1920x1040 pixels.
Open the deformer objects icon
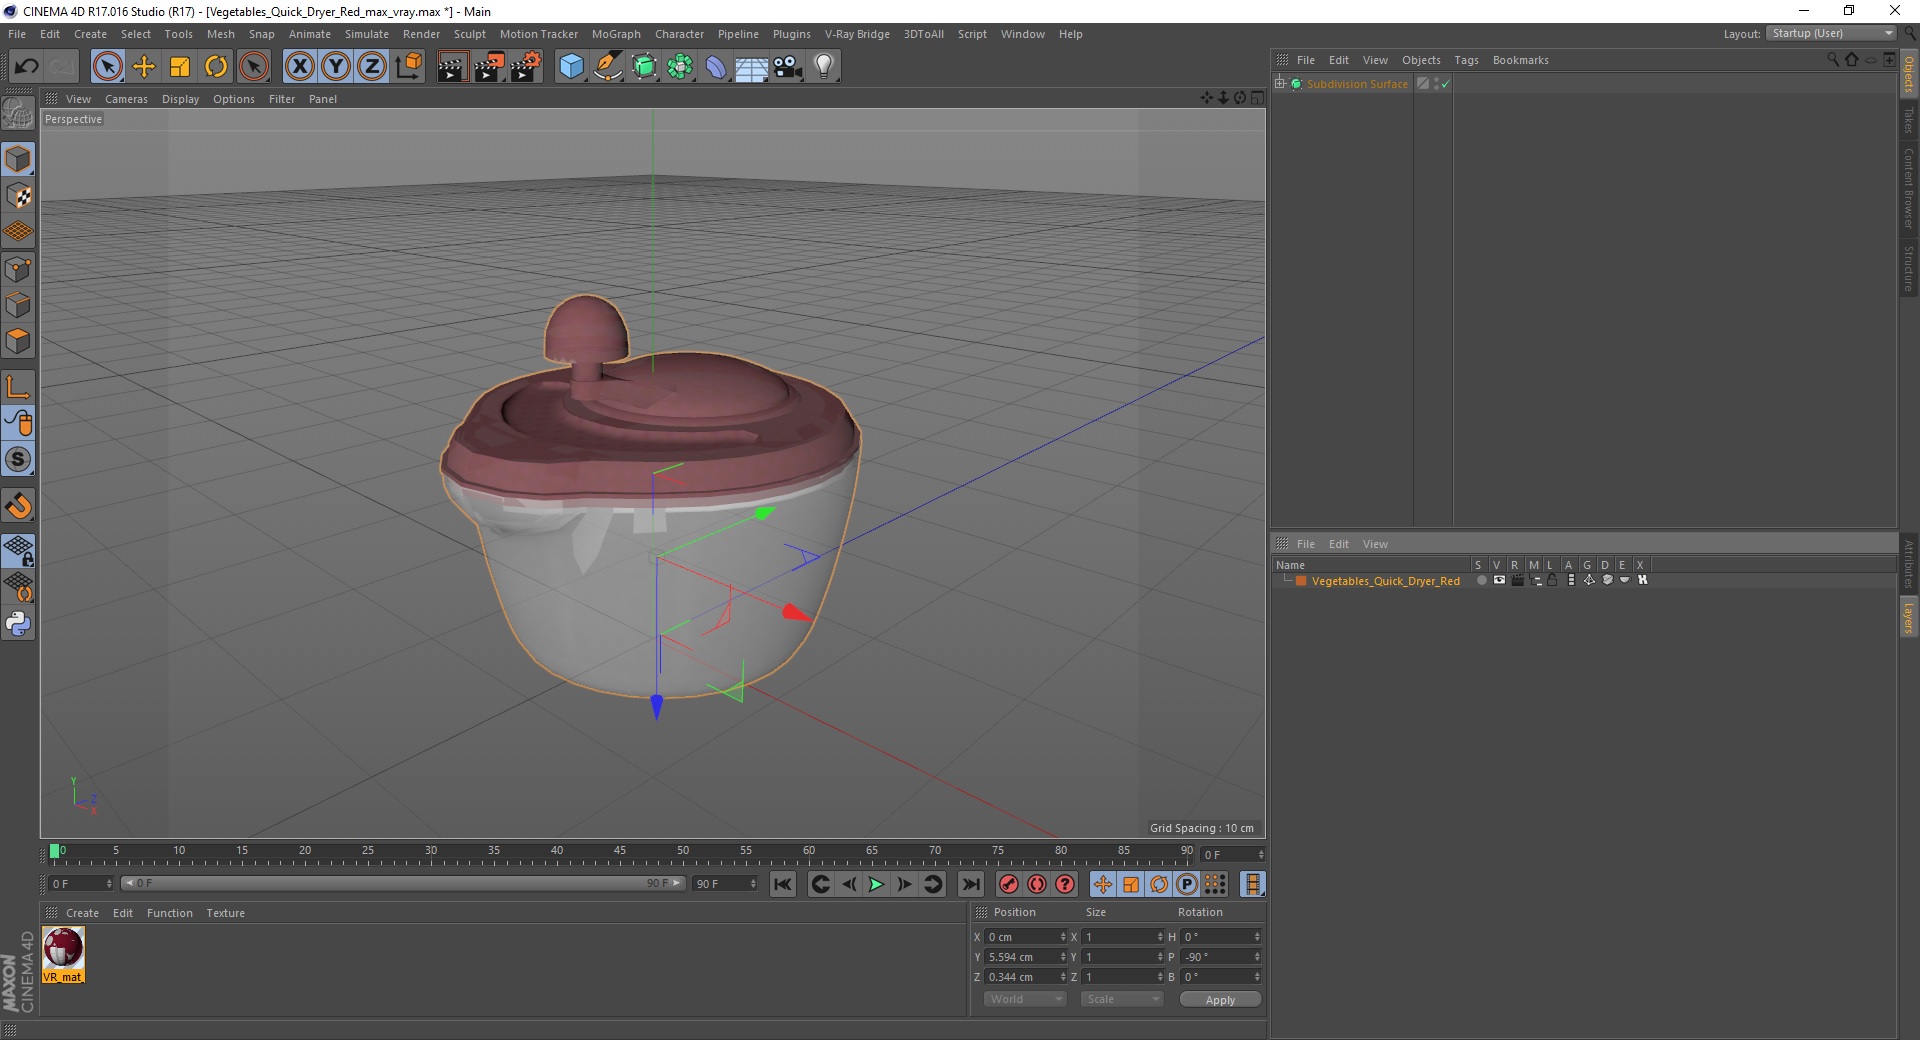click(716, 67)
